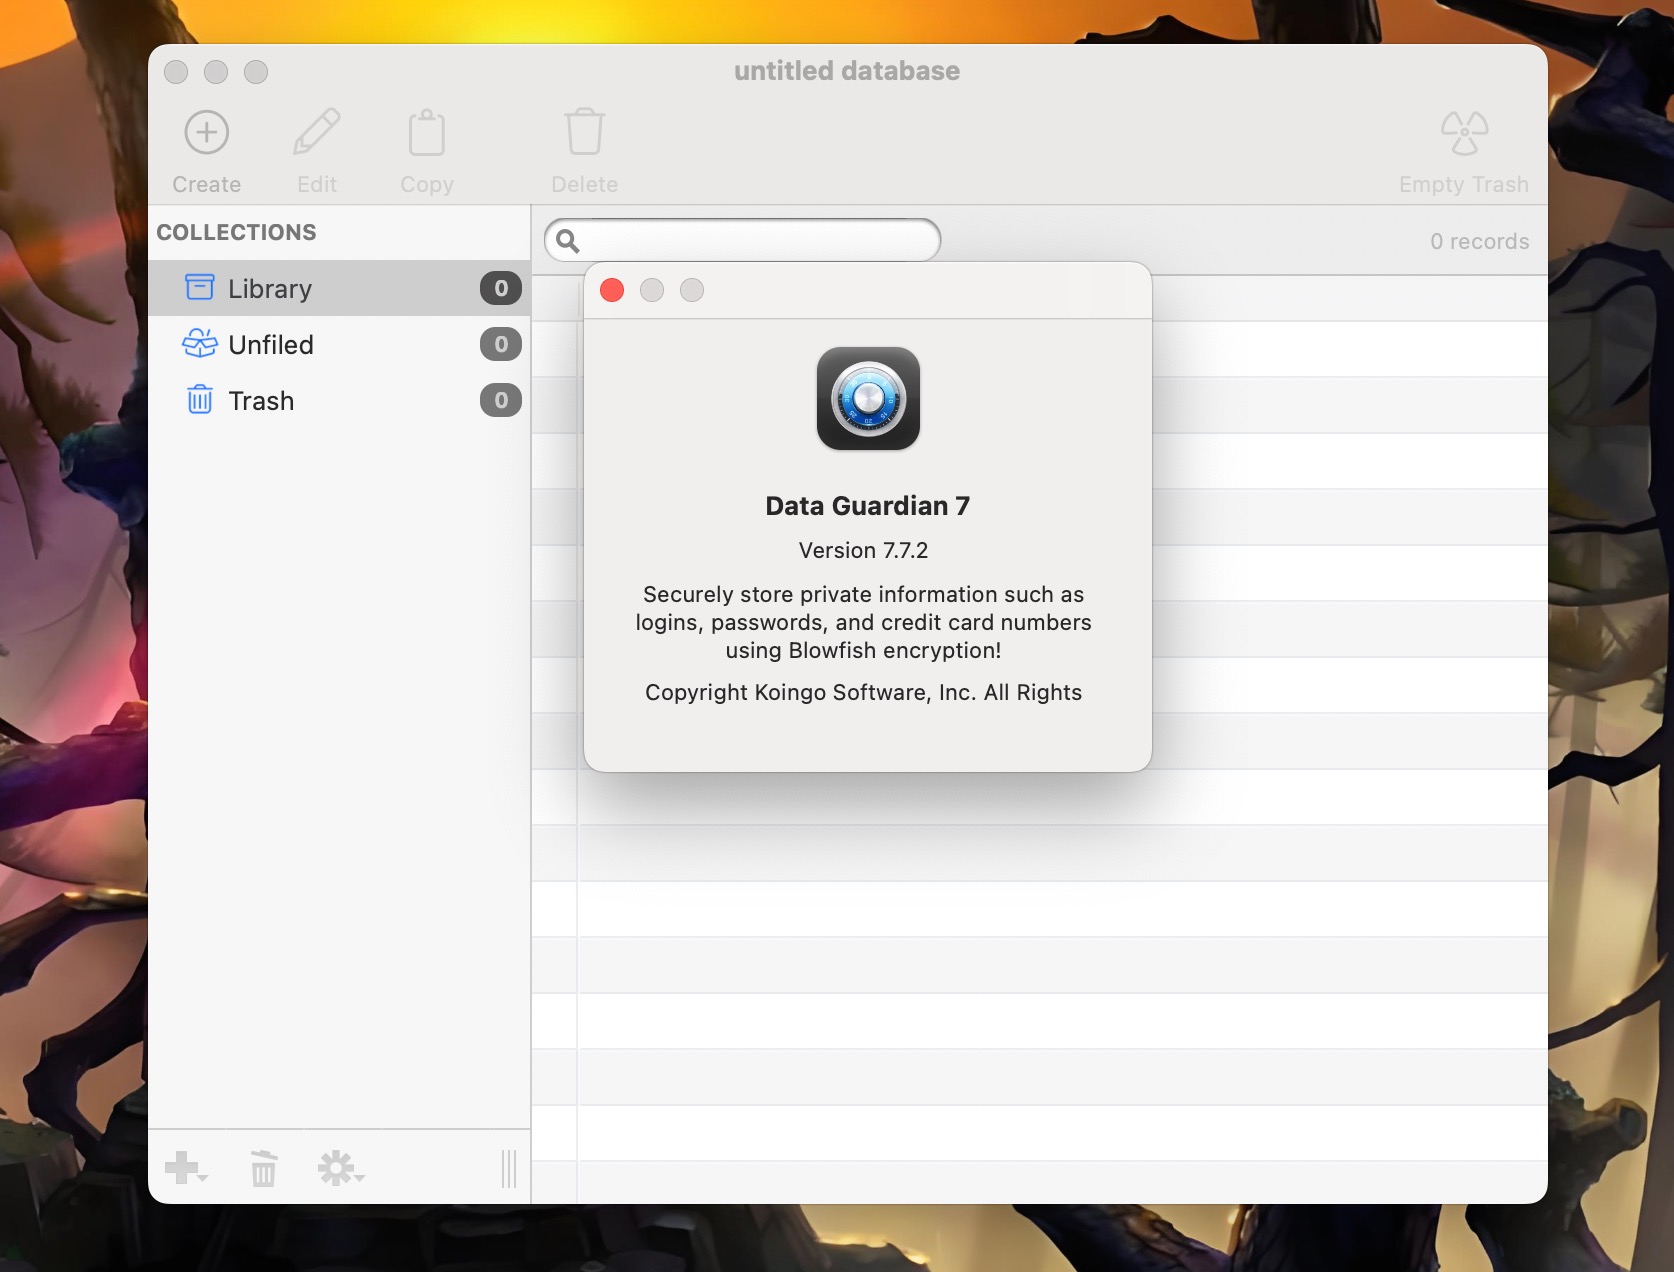The width and height of the screenshot is (1674, 1272).
Task: Close the Data Guardian About window
Action: (x=612, y=290)
